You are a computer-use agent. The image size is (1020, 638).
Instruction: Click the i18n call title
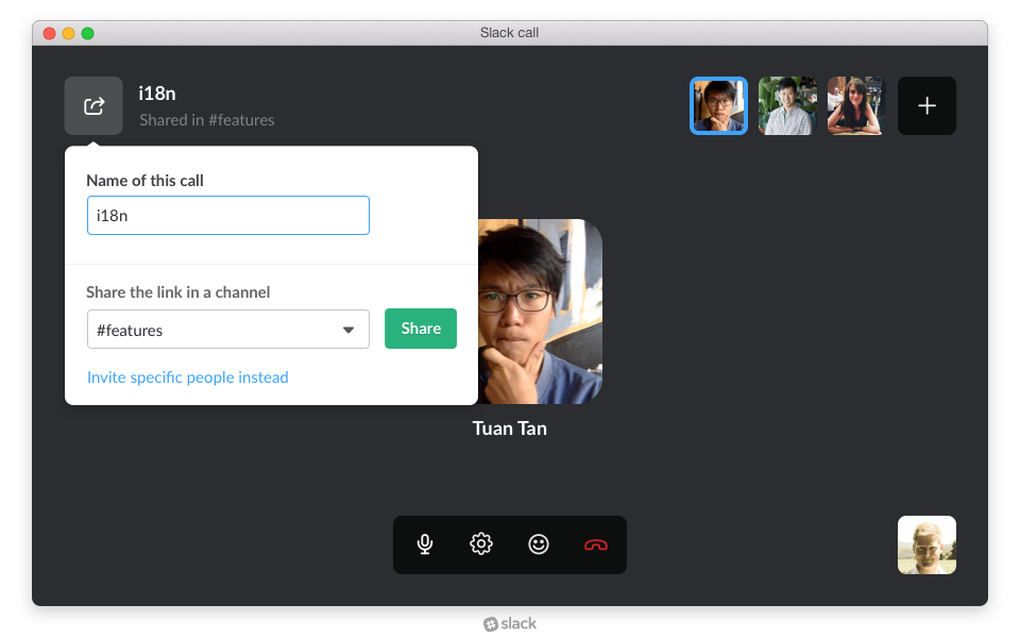[x=158, y=93]
